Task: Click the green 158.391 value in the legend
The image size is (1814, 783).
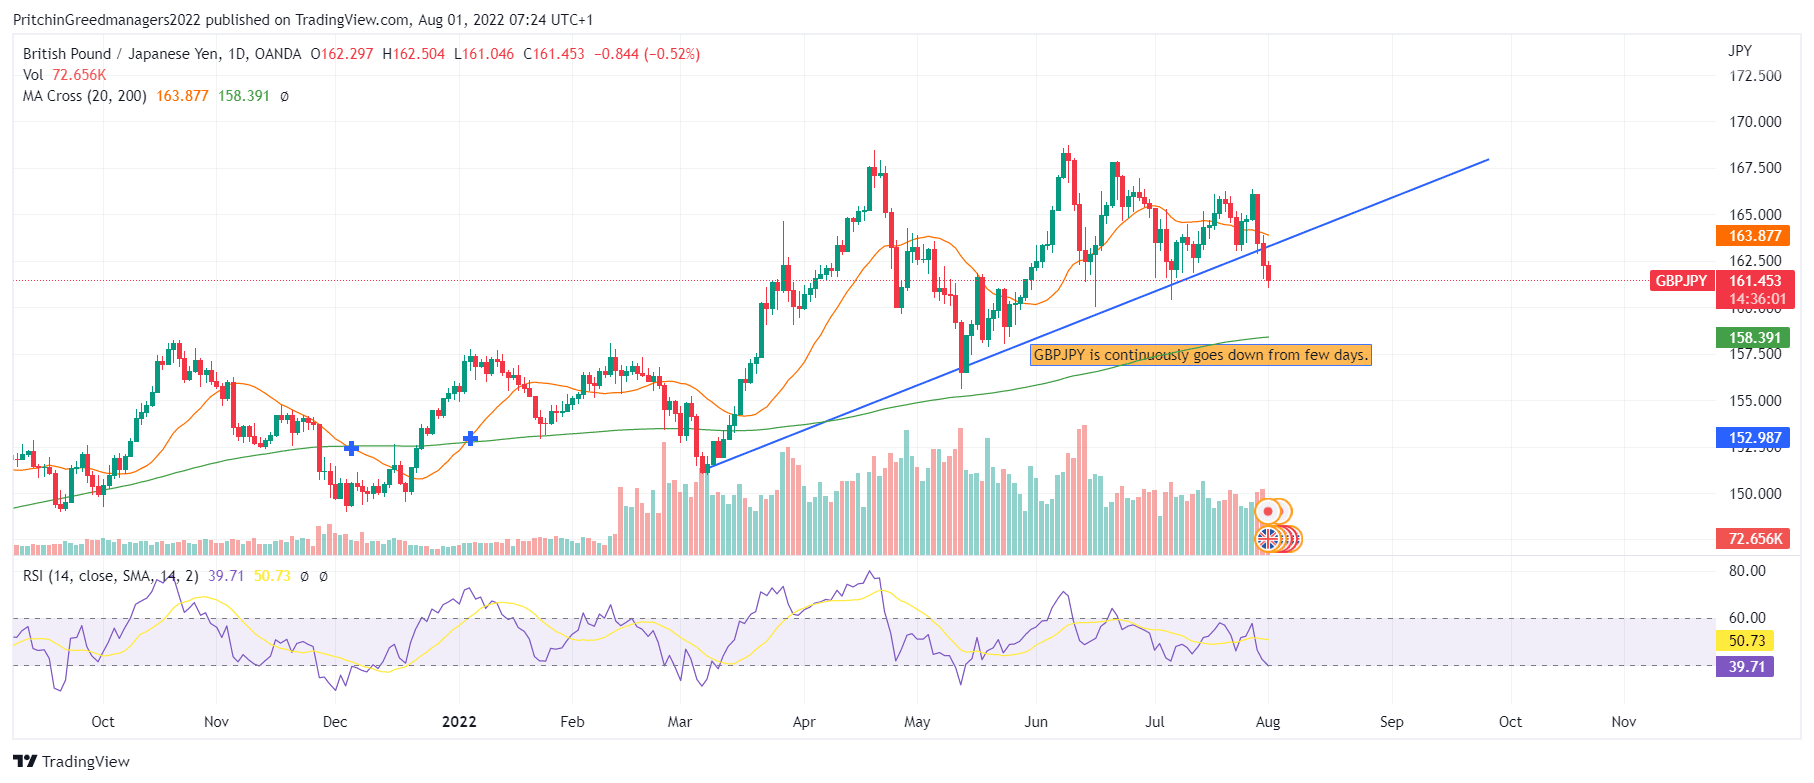Action: click(x=244, y=96)
